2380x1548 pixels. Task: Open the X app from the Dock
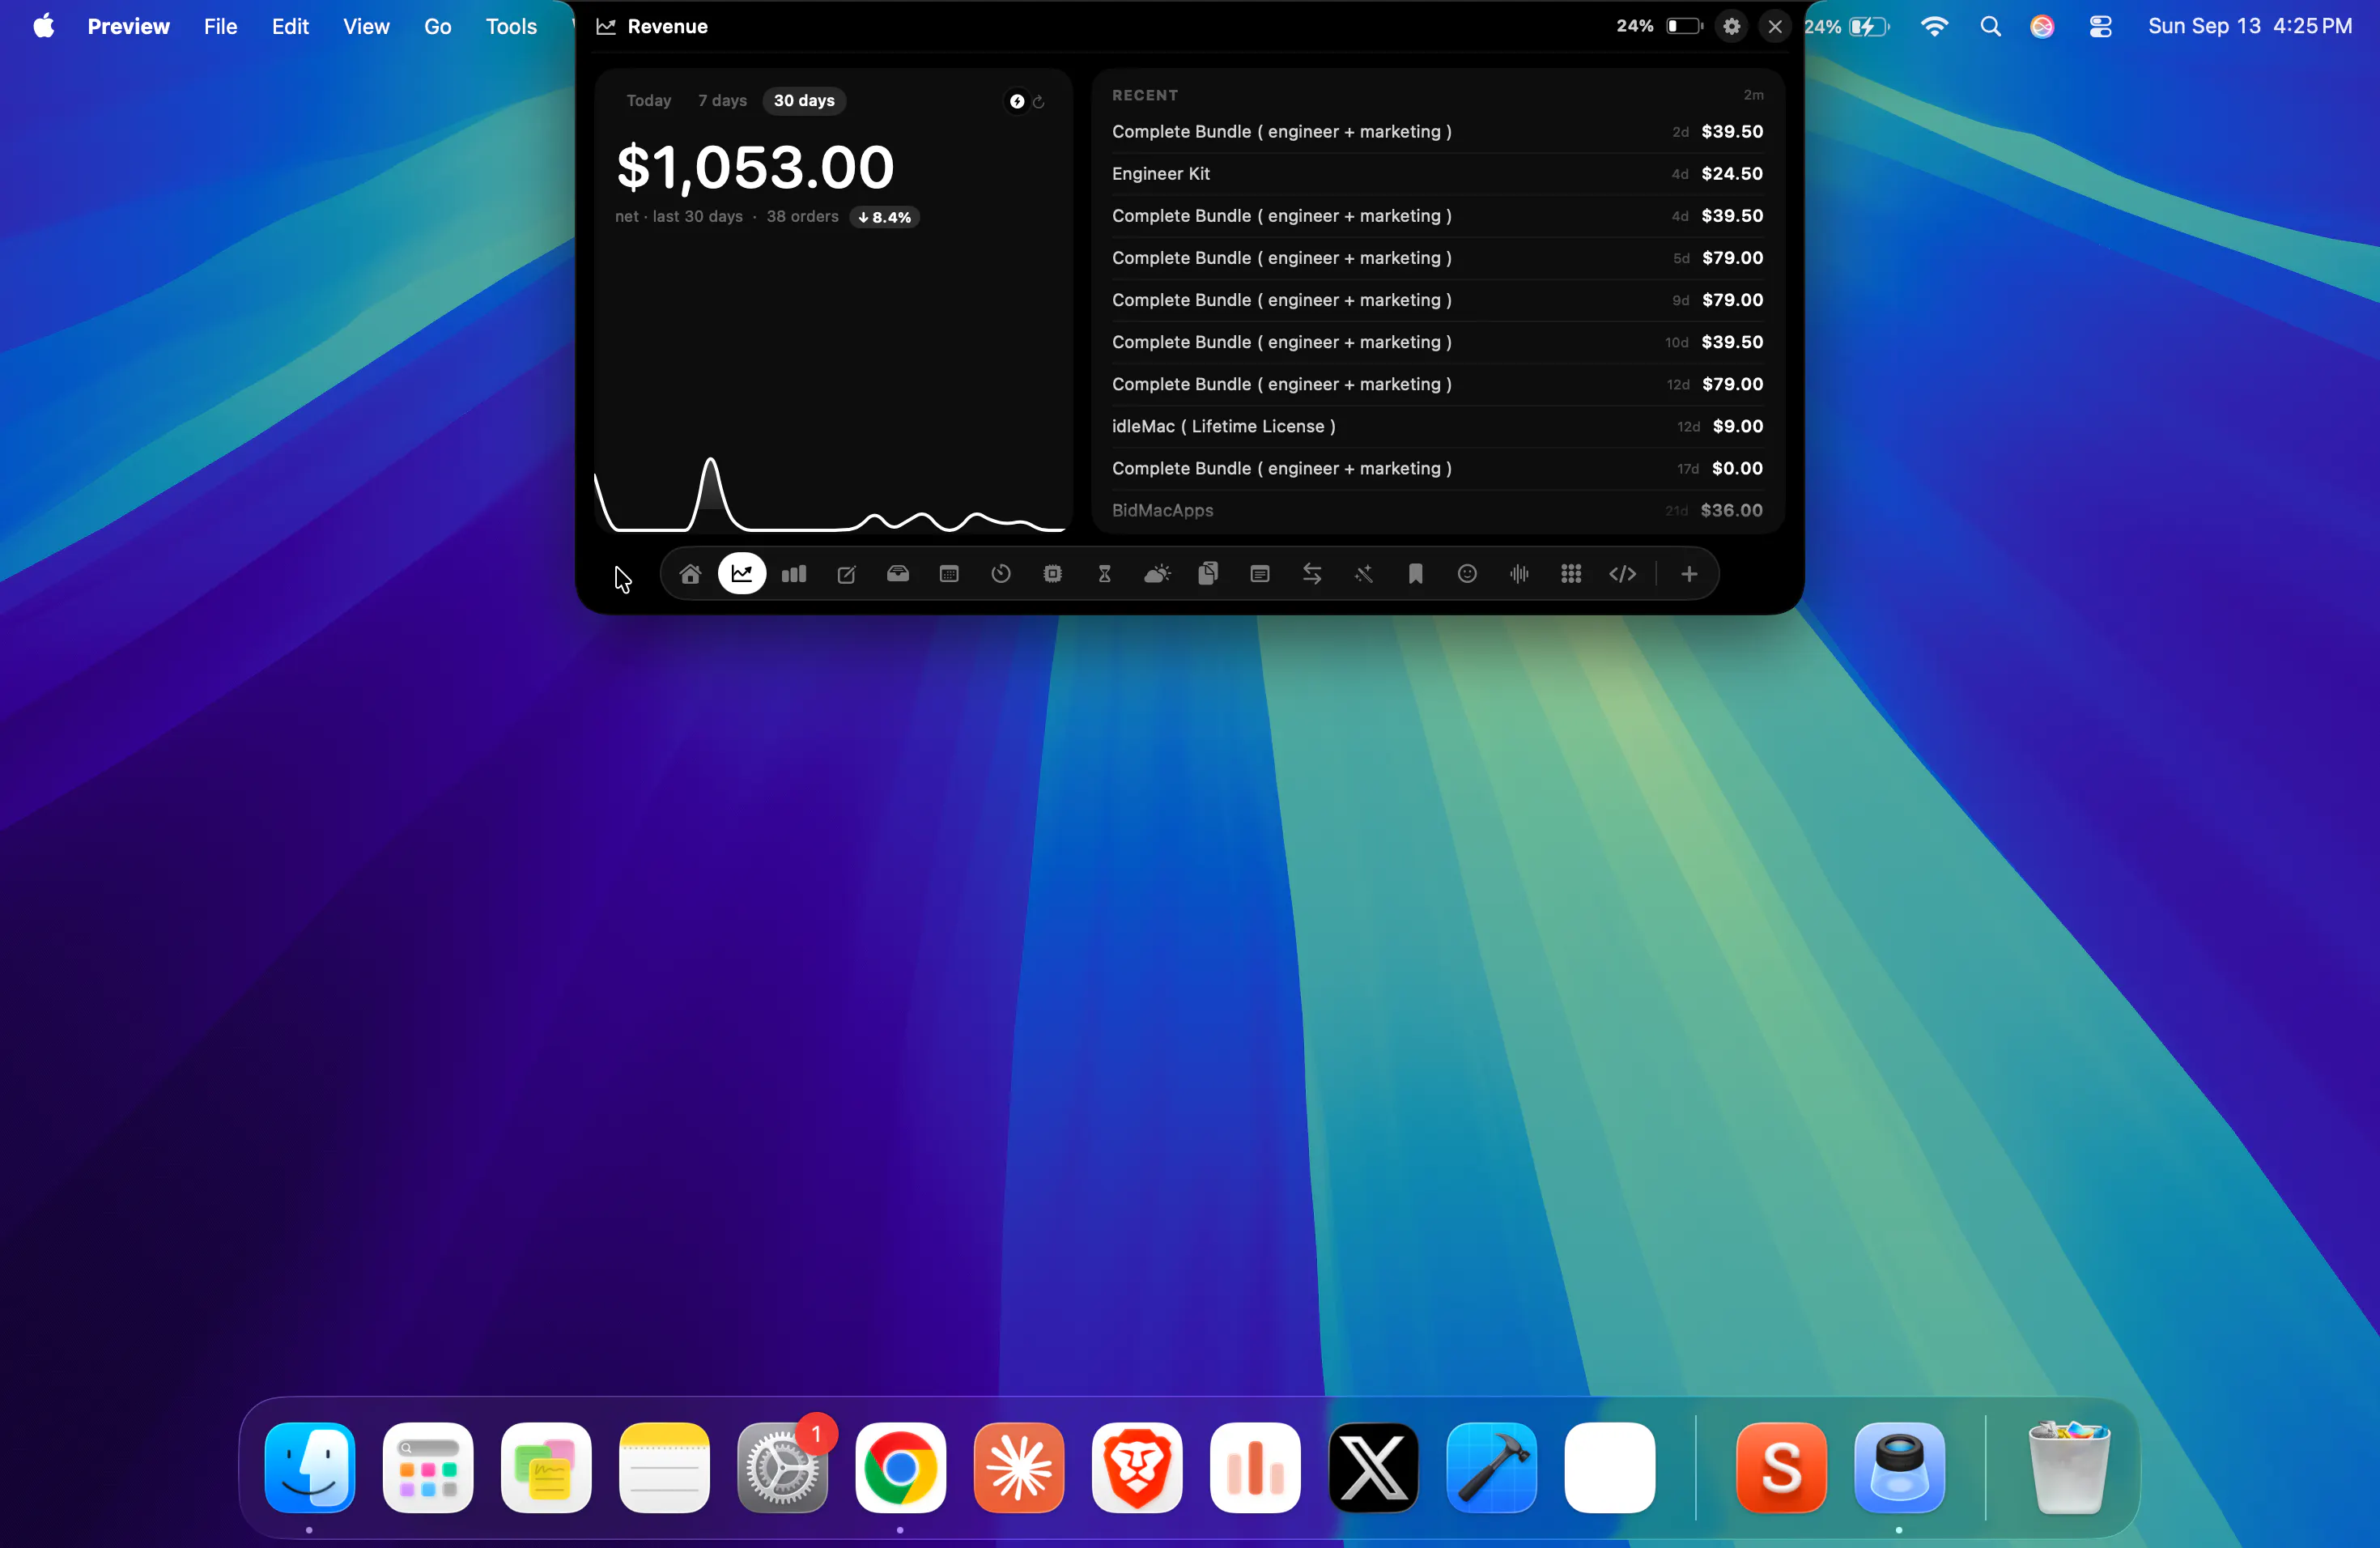pos(1373,1467)
